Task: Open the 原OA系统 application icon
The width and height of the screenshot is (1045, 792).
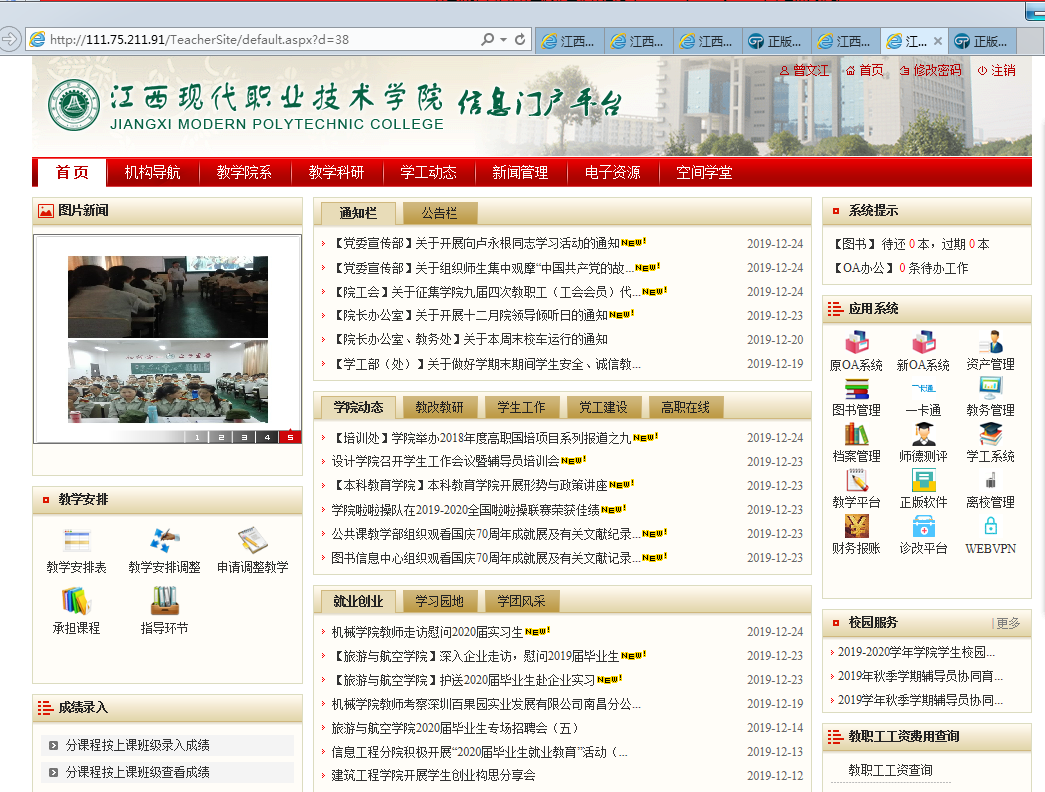Action: 856,343
